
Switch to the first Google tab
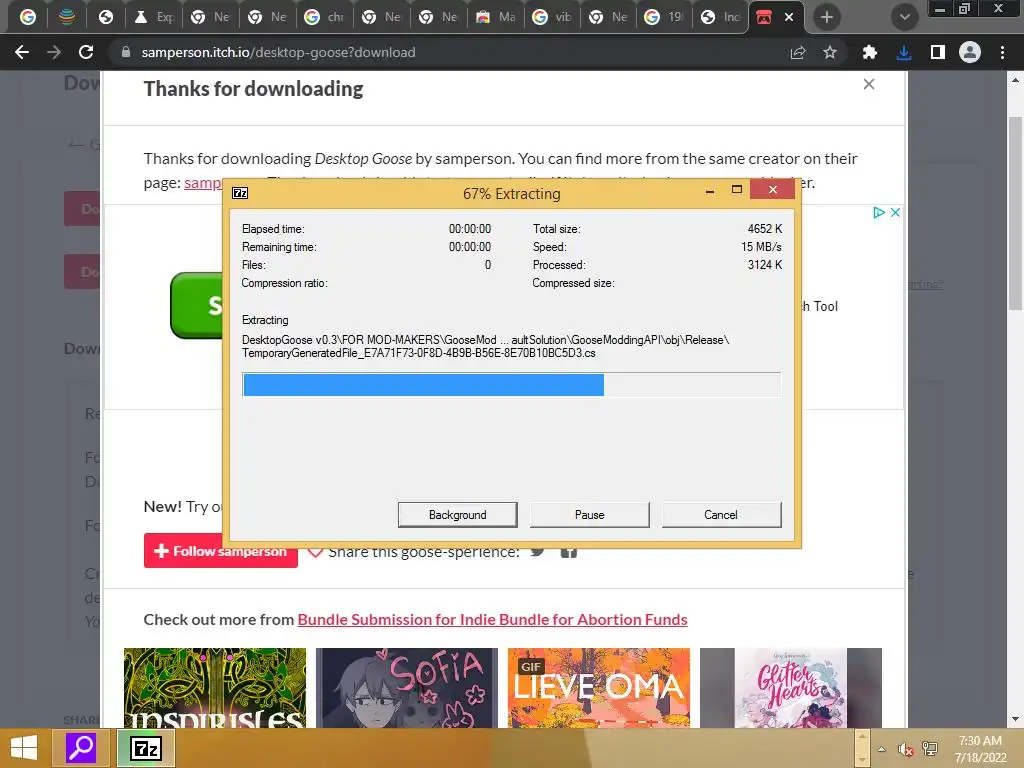point(28,17)
